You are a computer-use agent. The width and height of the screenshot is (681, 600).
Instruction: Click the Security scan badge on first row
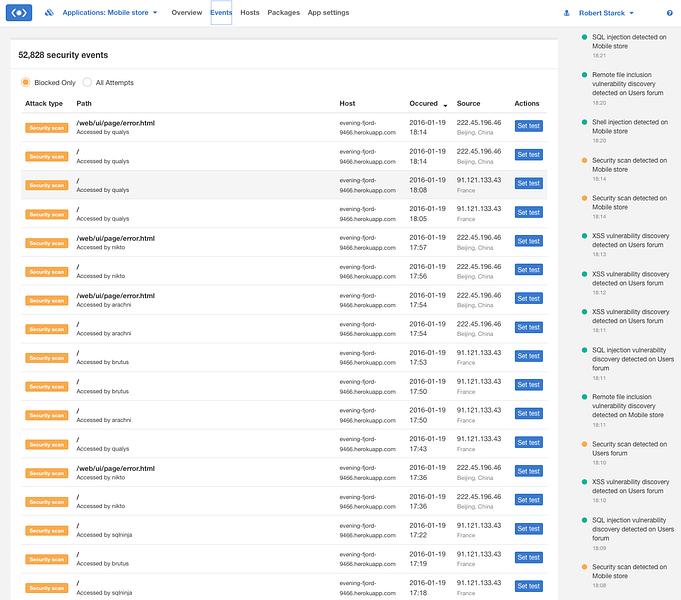[46, 128]
